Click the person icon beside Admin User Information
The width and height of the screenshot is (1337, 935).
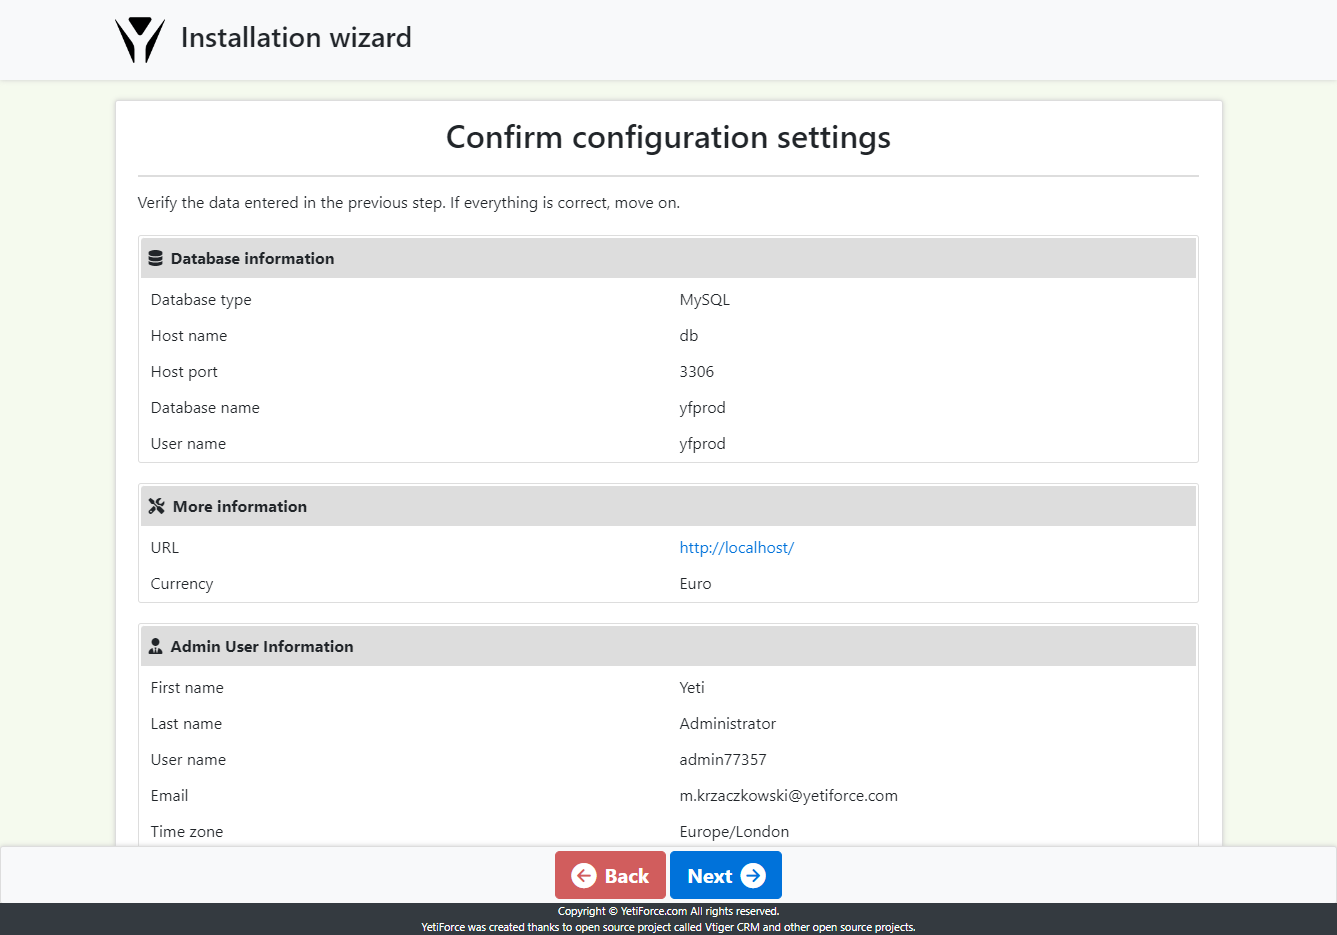point(156,645)
